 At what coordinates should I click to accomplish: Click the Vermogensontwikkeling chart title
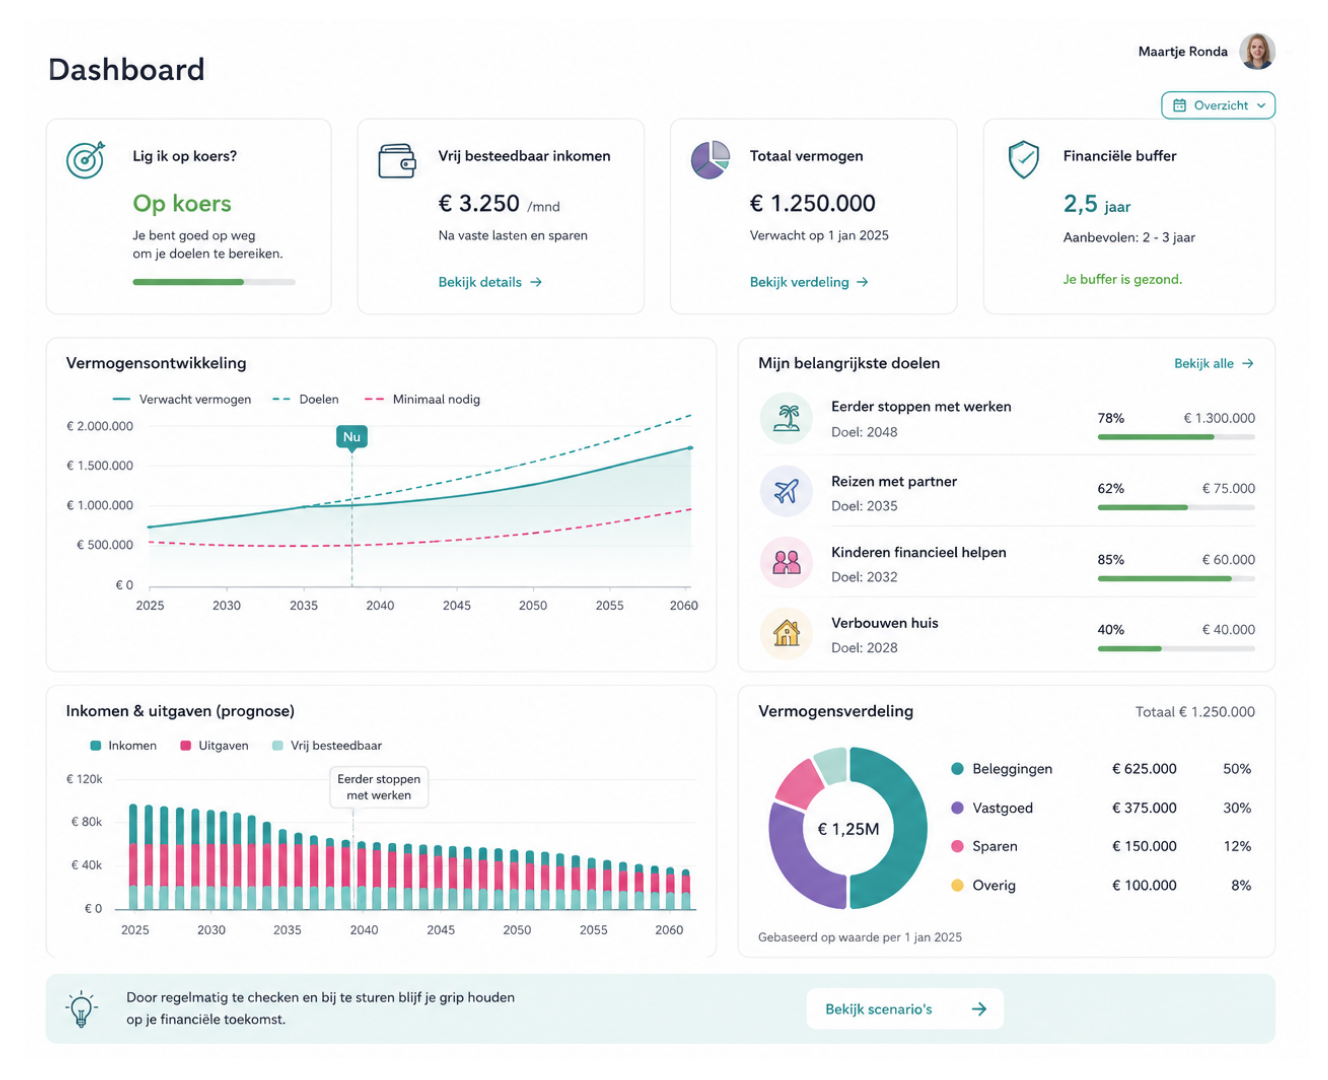[x=156, y=363]
